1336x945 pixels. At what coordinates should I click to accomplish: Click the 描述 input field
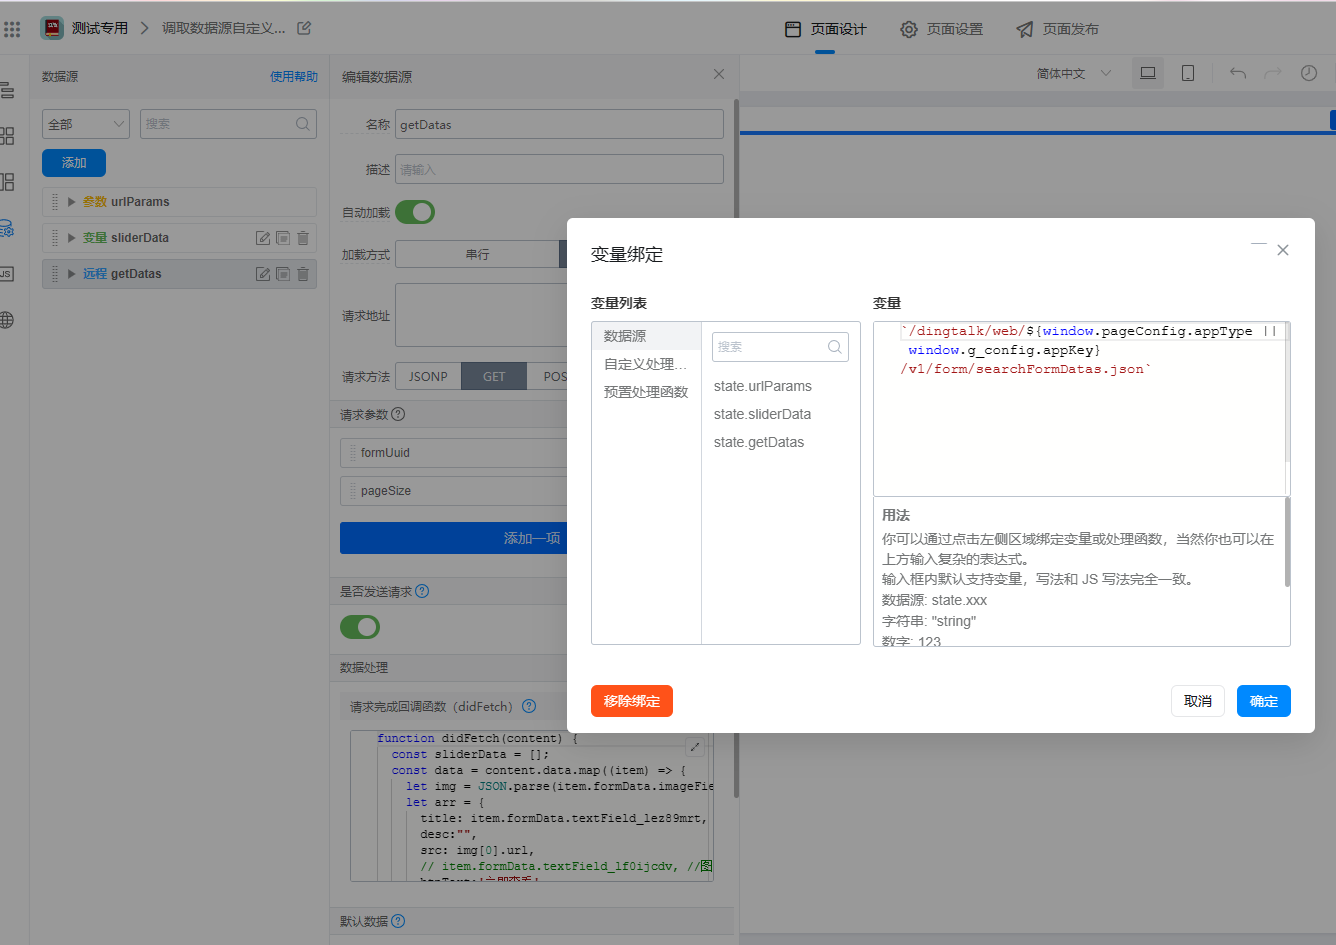[x=559, y=169]
